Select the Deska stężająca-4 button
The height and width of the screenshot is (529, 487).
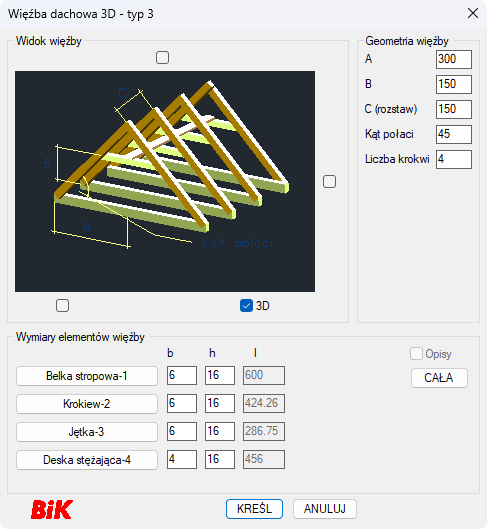coord(87,460)
